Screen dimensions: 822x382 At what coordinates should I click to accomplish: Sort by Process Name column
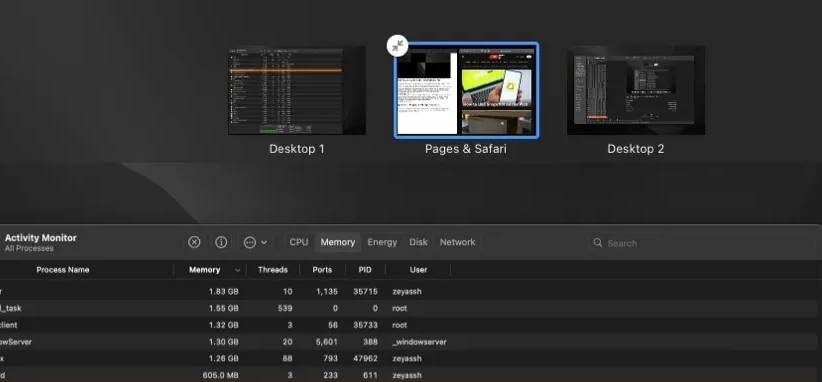click(x=62, y=270)
